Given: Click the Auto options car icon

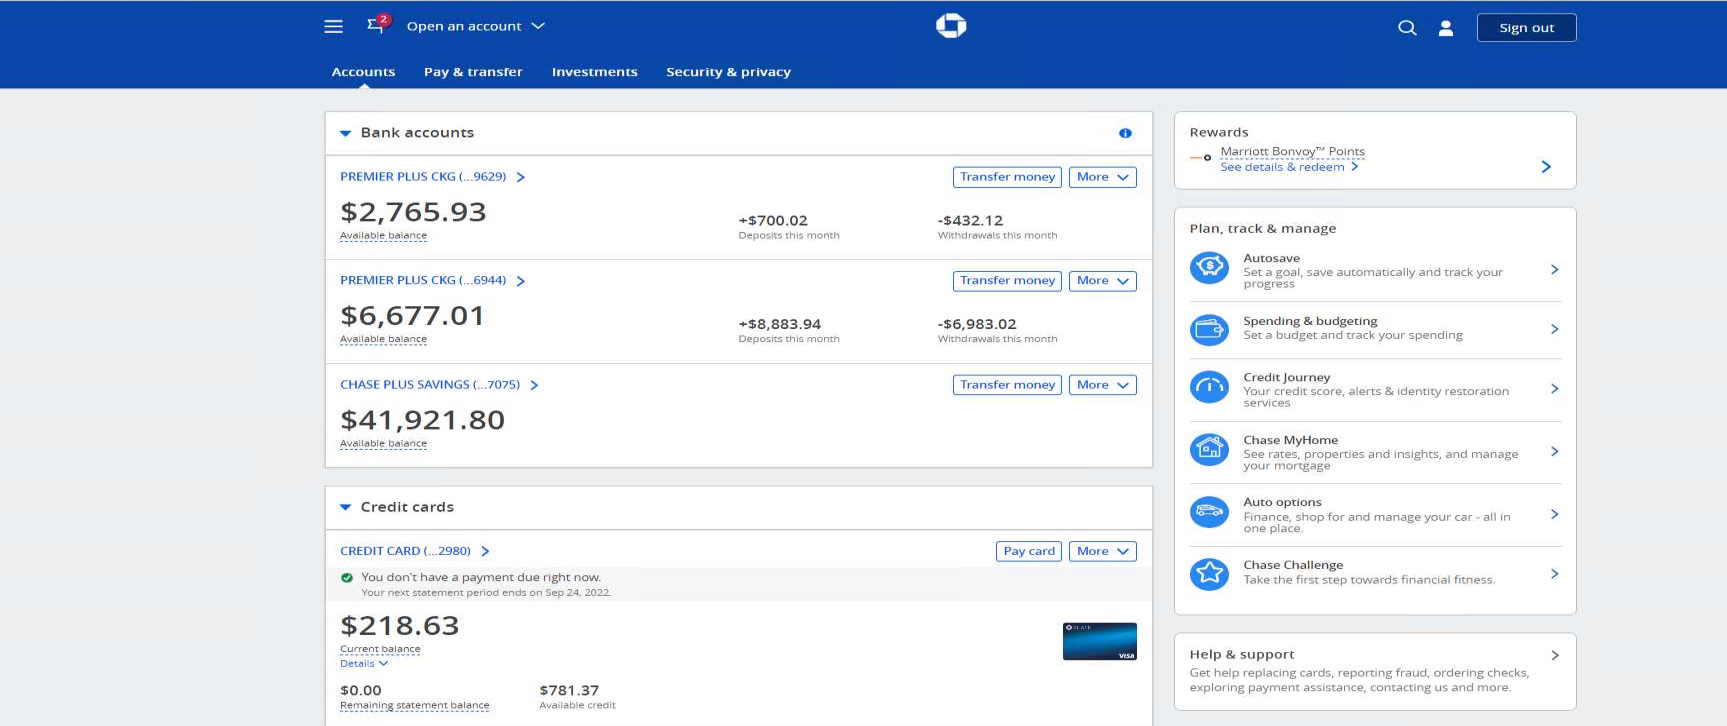Looking at the screenshot, I should (x=1209, y=512).
